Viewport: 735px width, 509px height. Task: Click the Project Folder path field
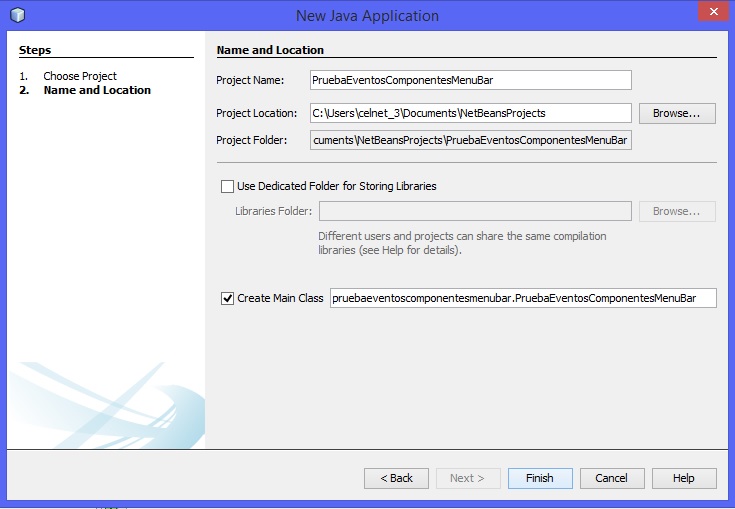coord(470,141)
